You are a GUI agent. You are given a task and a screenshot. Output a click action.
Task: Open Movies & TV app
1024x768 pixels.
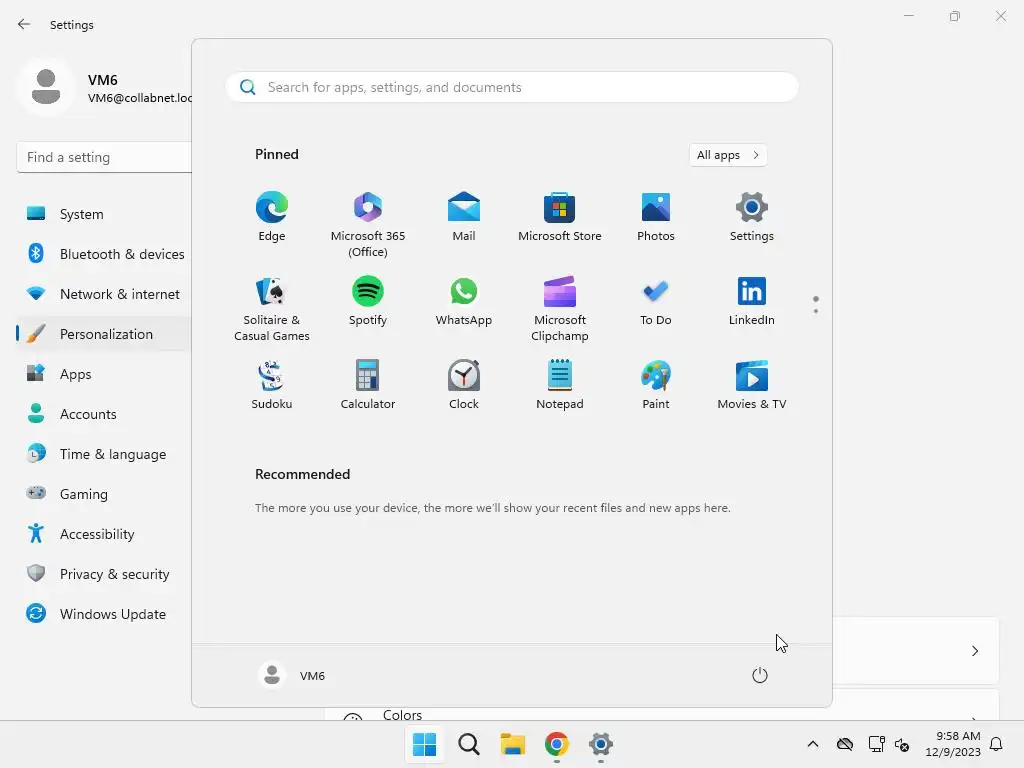click(752, 385)
